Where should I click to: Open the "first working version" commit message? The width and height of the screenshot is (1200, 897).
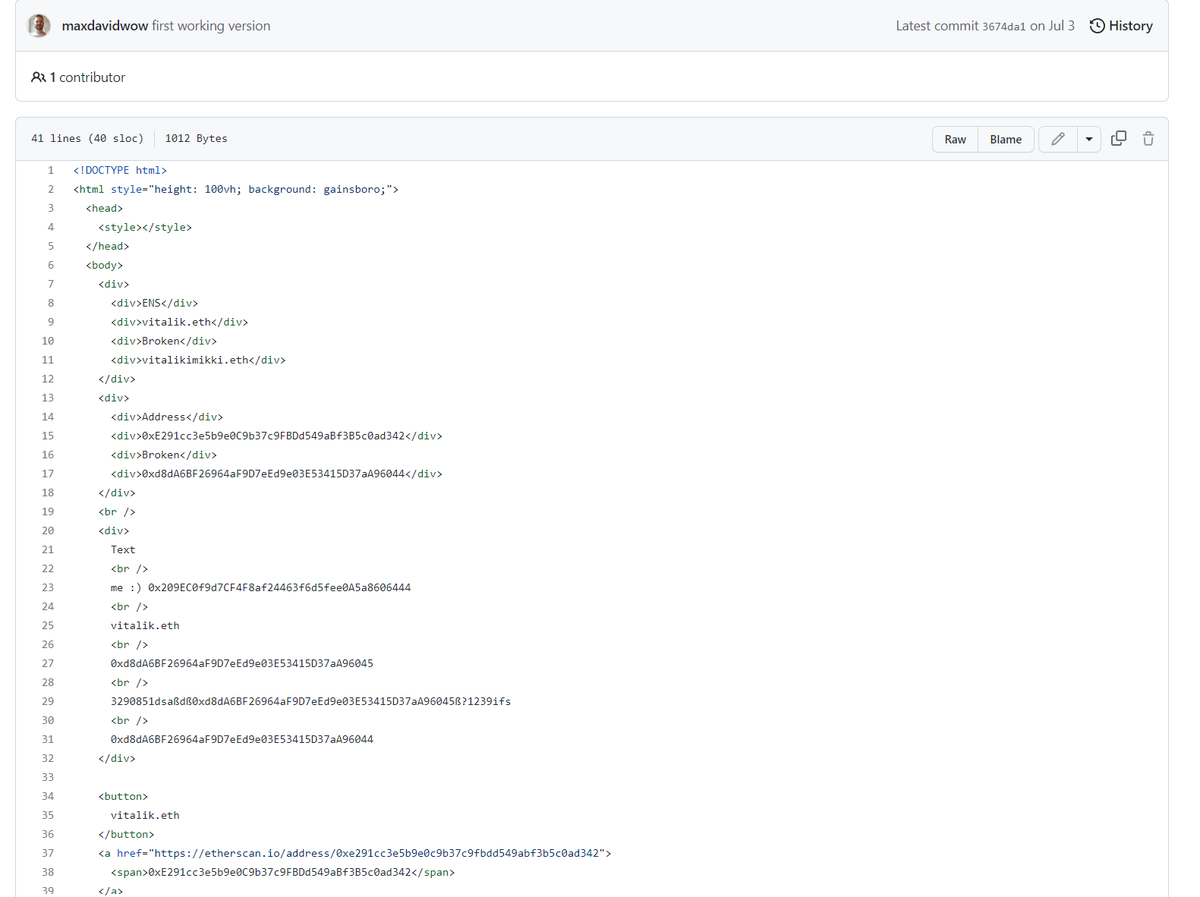pyautogui.click(x=211, y=26)
